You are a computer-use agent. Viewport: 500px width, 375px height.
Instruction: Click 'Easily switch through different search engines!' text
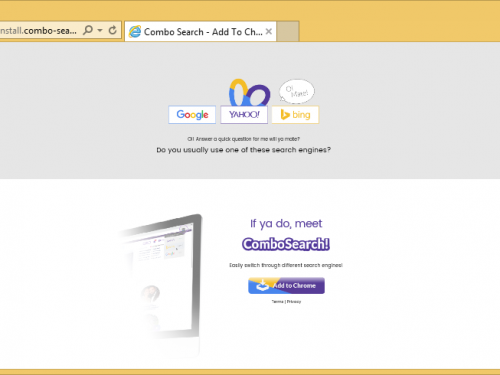point(286,265)
